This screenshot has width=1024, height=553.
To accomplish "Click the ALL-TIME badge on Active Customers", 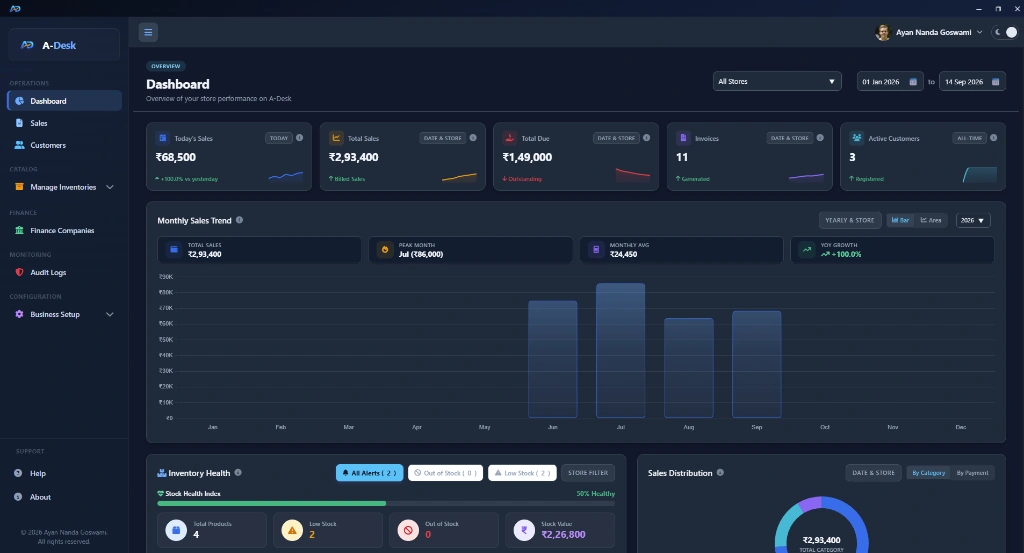I will pyautogui.click(x=969, y=138).
